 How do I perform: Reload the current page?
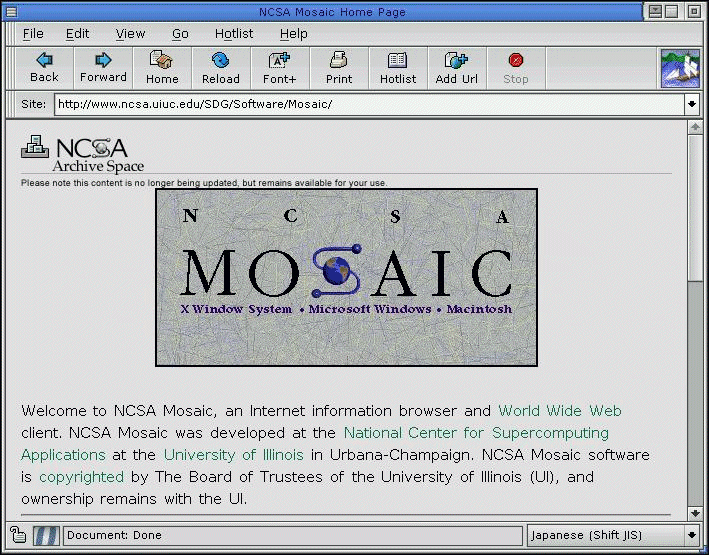tap(221, 60)
